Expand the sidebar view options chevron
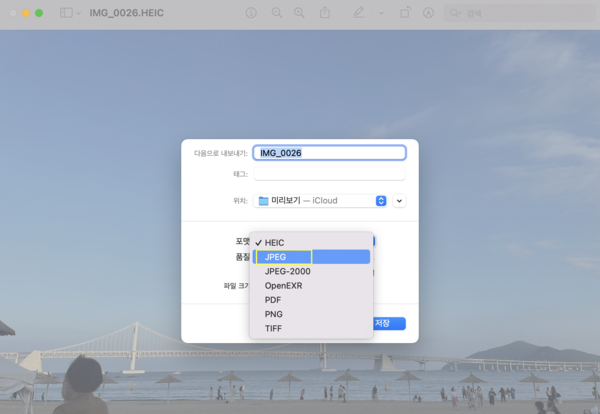 pyautogui.click(x=78, y=13)
